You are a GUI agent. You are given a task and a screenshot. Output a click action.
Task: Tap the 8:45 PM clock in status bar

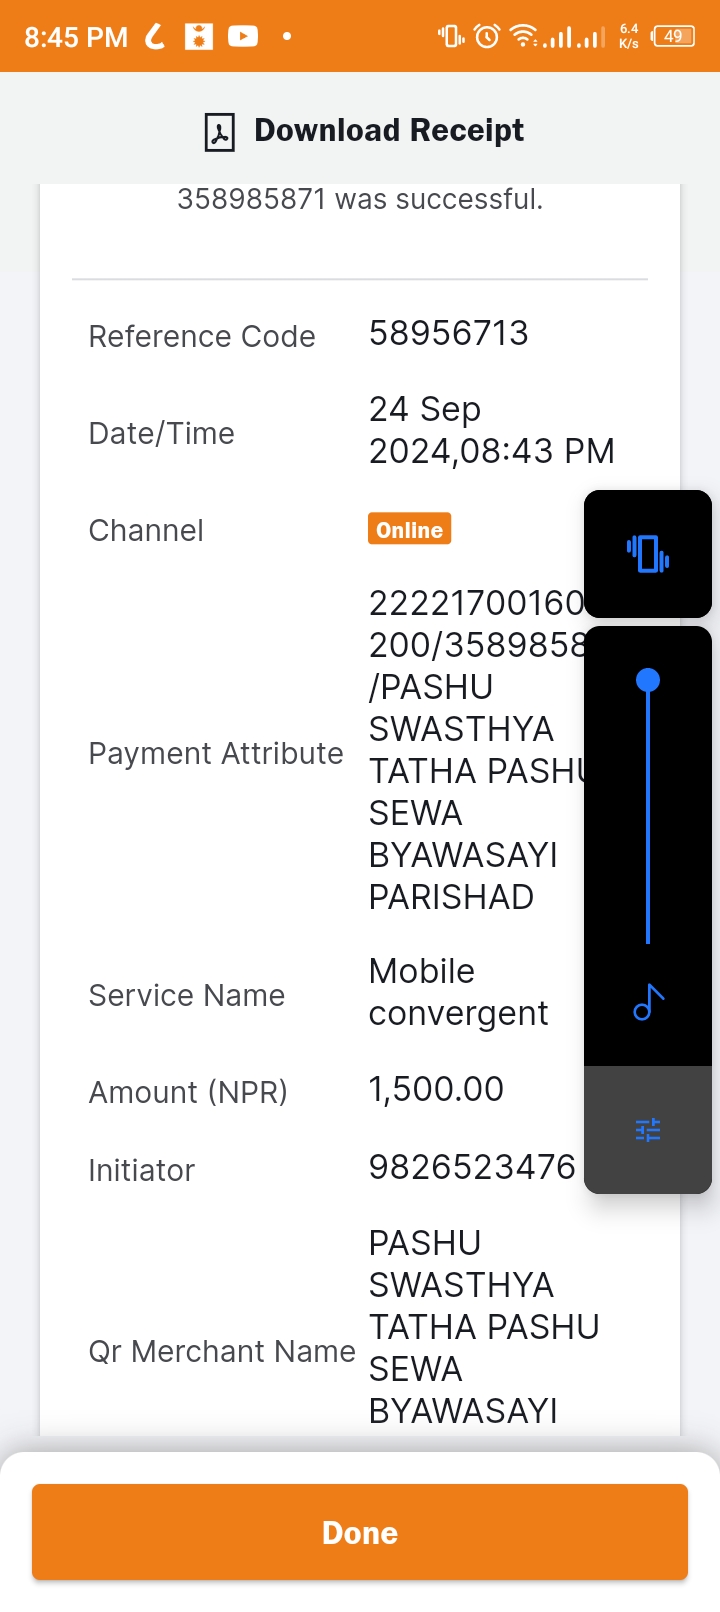pyautogui.click(x=76, y=38)
